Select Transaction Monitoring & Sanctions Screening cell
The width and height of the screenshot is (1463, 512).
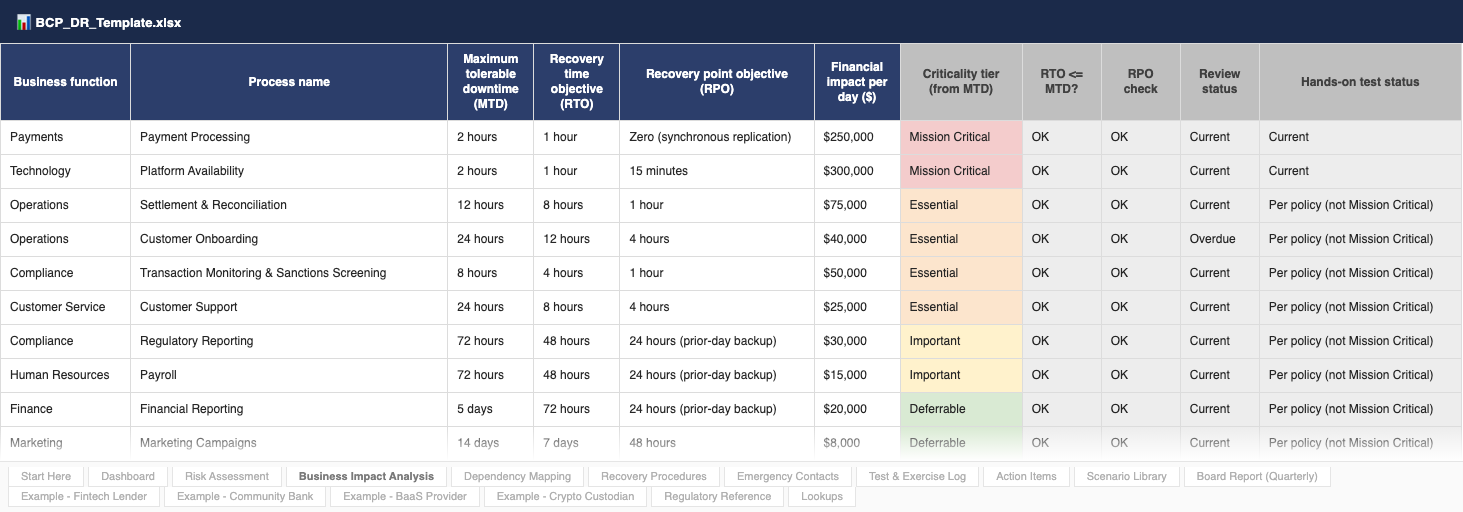coord(289,273)
